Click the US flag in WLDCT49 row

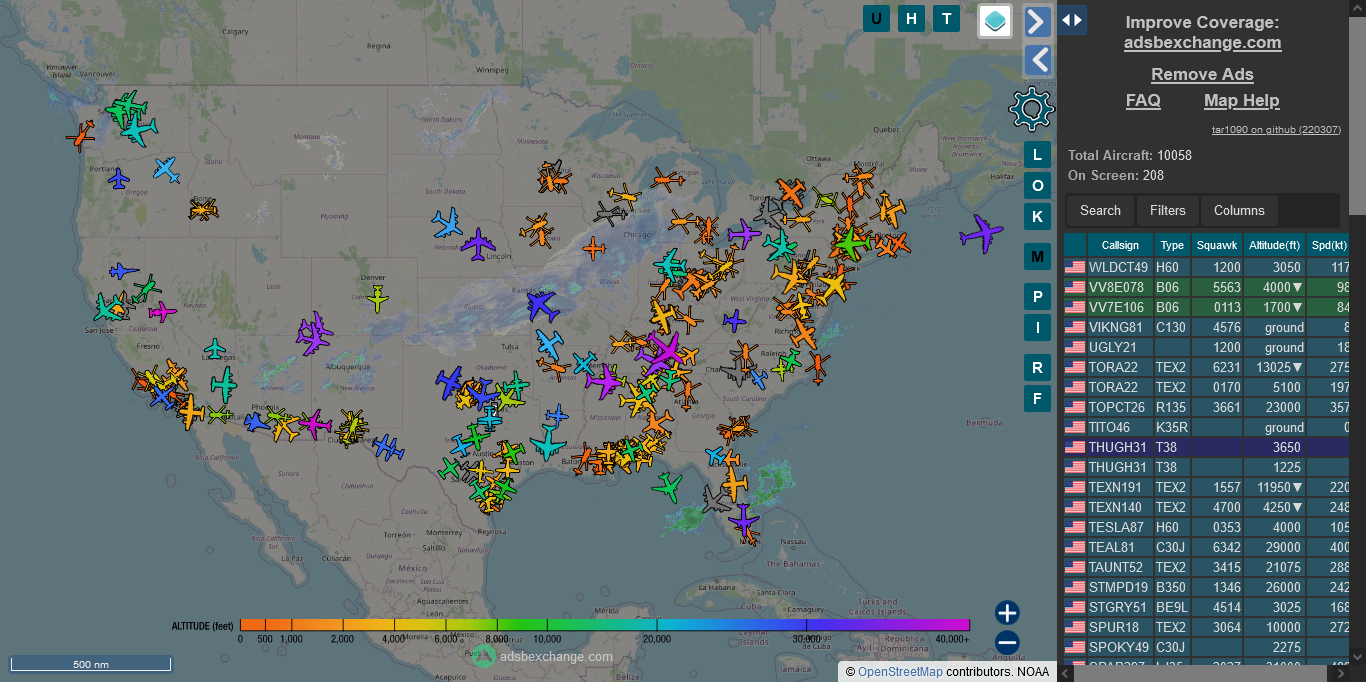pyautogui.click(x=1075, y=267)
